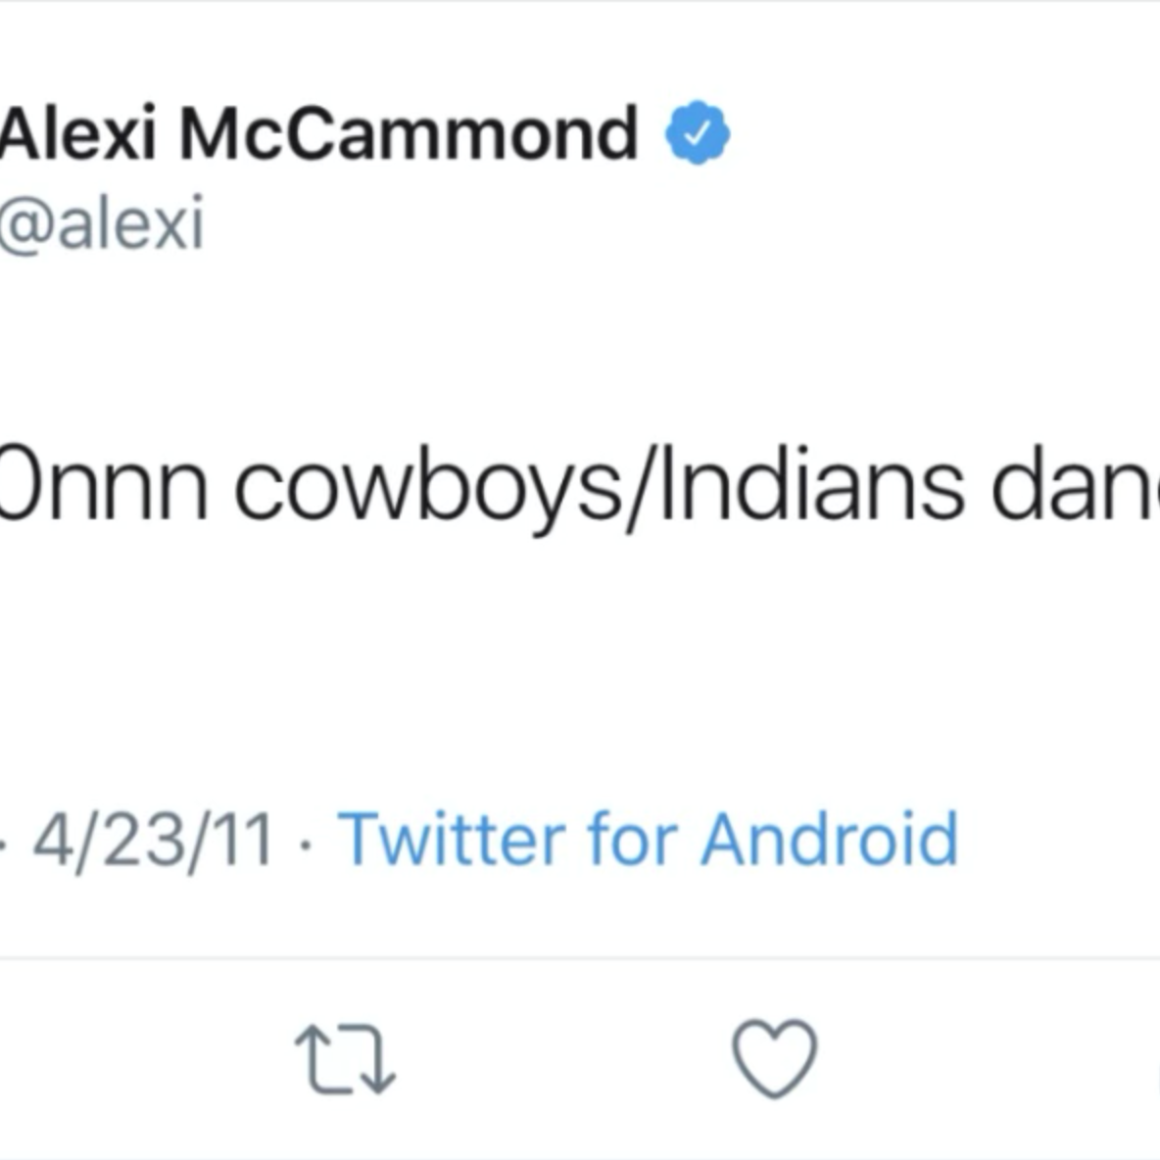Click the word "Twitter" in the source label

tap(451, 838)
